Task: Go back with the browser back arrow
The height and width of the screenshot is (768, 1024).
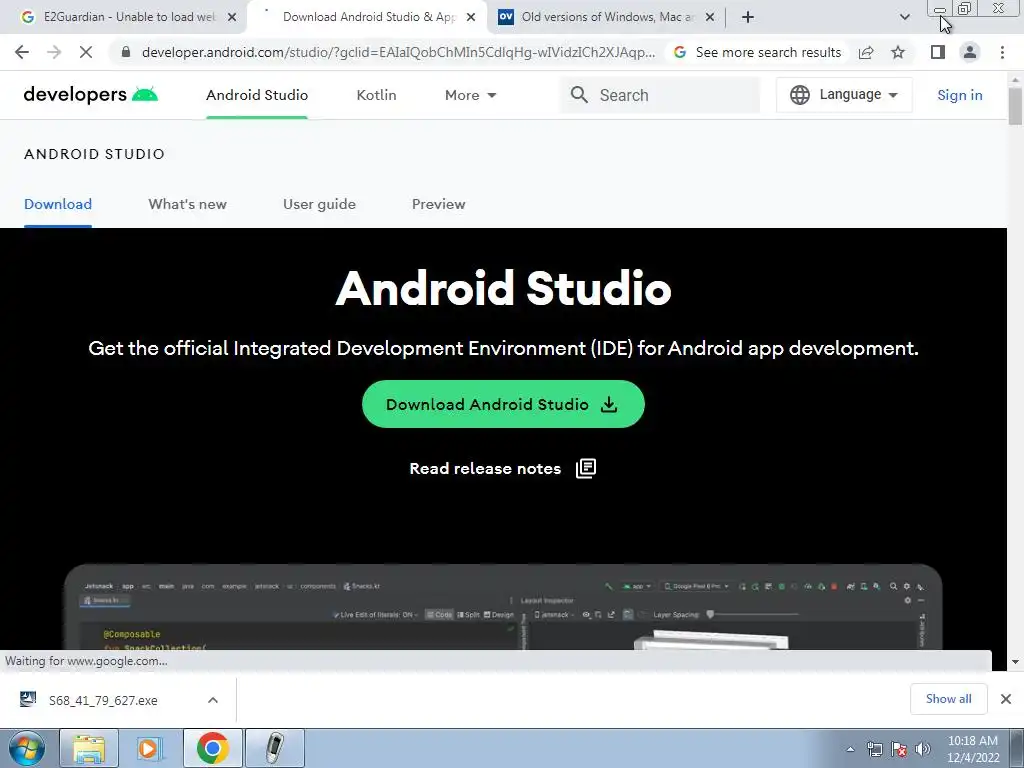Action: click(x=22, y=52)
